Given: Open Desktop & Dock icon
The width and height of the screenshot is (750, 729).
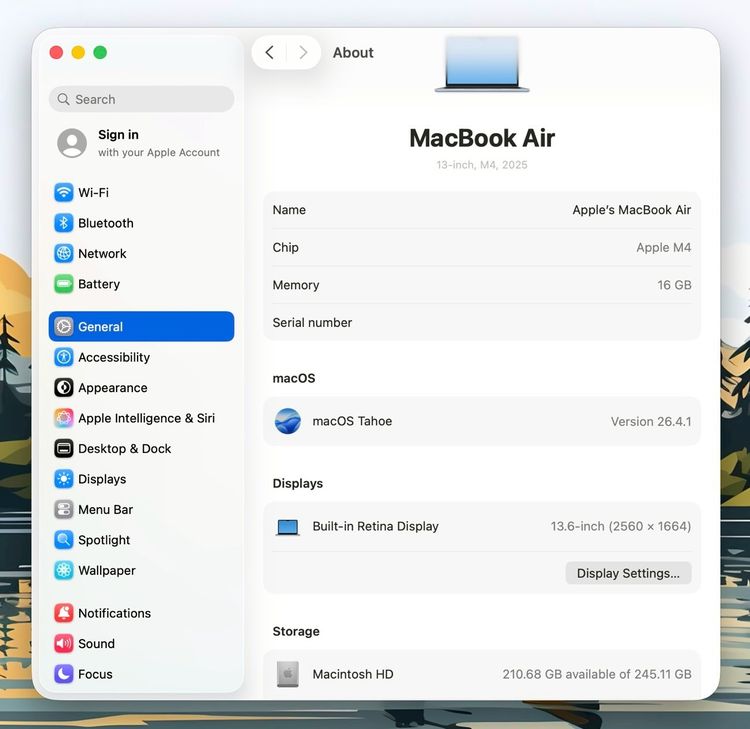Looking at the screenshot, I should (x=64, y=449).
